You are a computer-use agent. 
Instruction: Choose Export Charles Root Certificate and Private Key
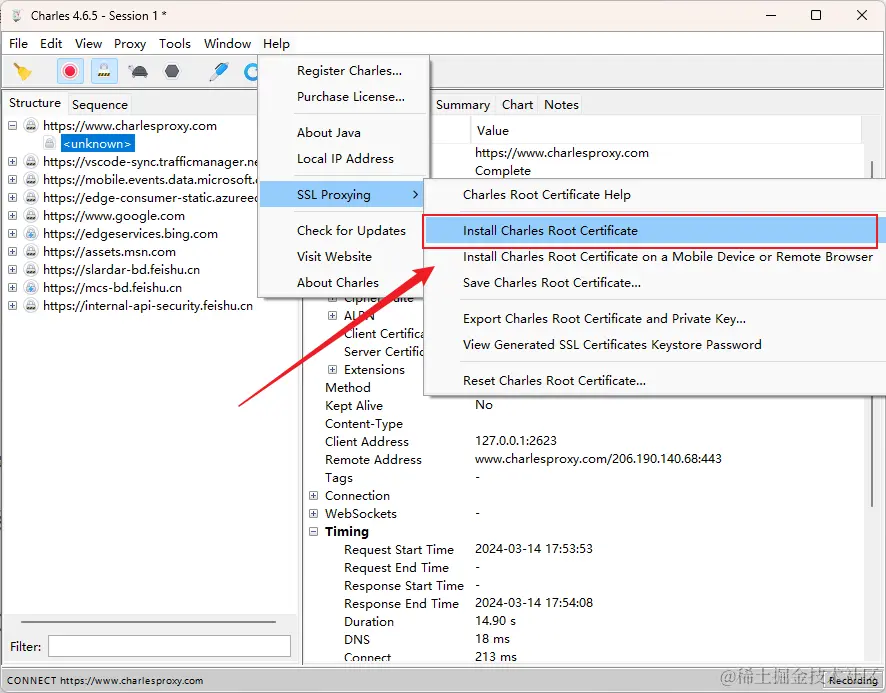654,319
